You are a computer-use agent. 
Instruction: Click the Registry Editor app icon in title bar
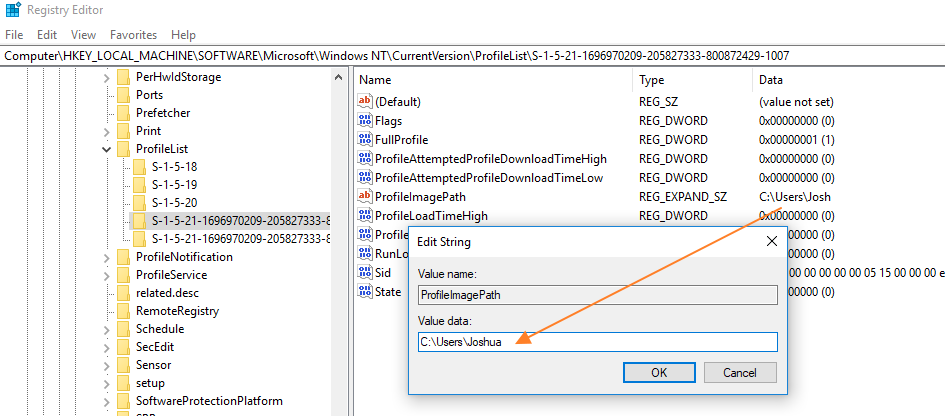pyautogui.click(x=13, y=10)
